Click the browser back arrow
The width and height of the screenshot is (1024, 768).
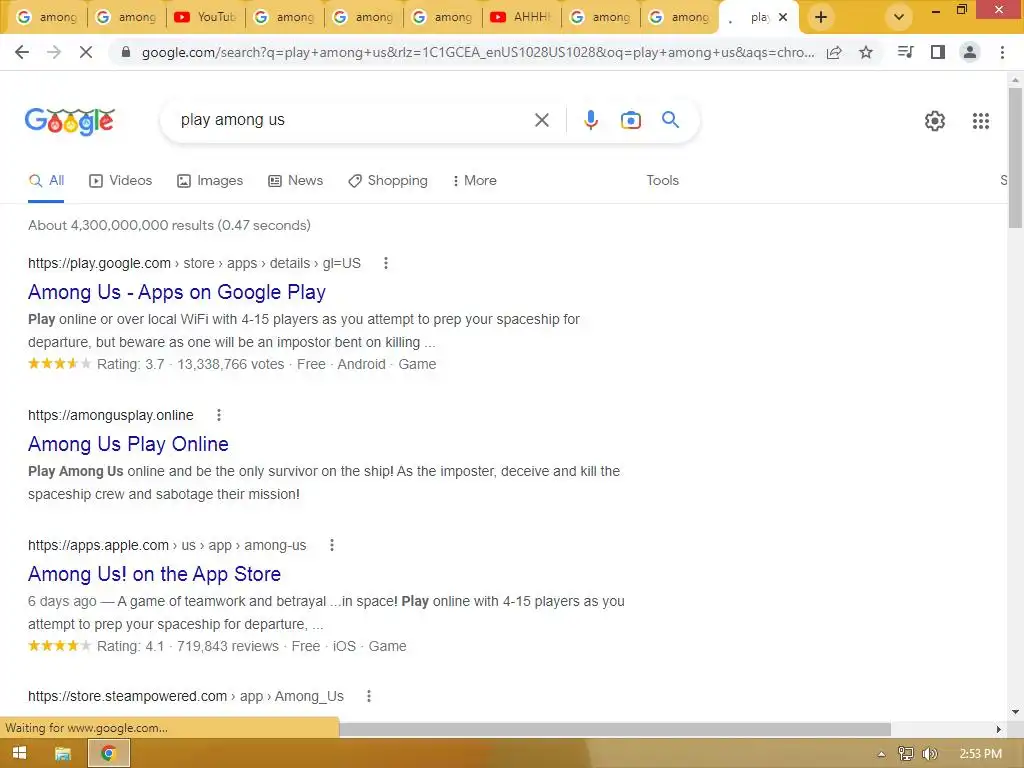22,52
